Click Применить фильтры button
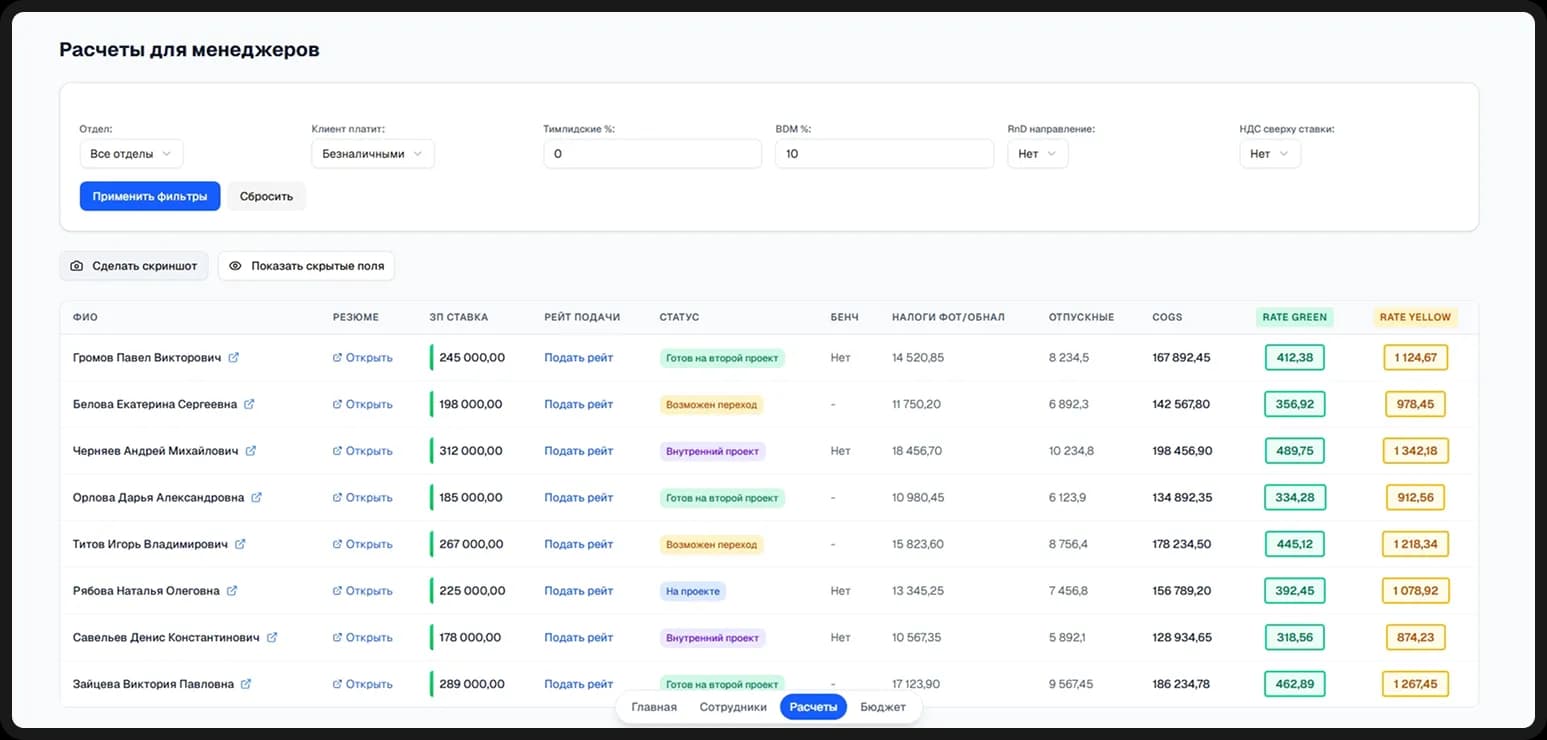Image resolution: width=1547 pixels, height=740 pixels. click(x=150, y=196)
